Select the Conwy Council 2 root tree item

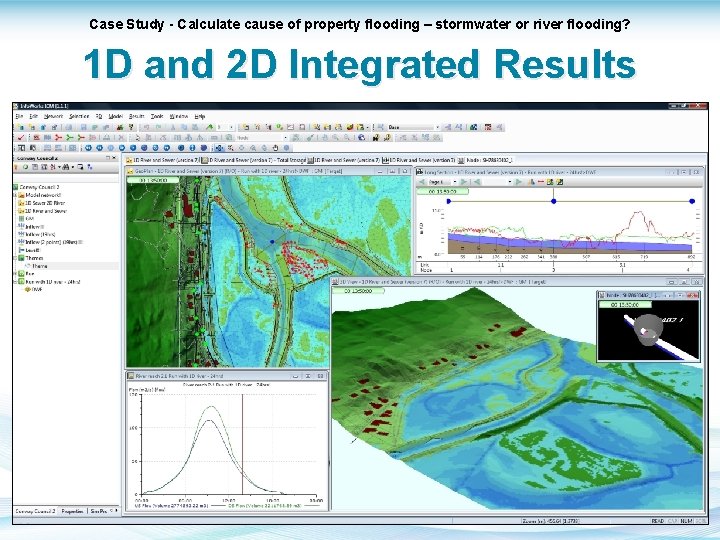[x=38, y=187]
